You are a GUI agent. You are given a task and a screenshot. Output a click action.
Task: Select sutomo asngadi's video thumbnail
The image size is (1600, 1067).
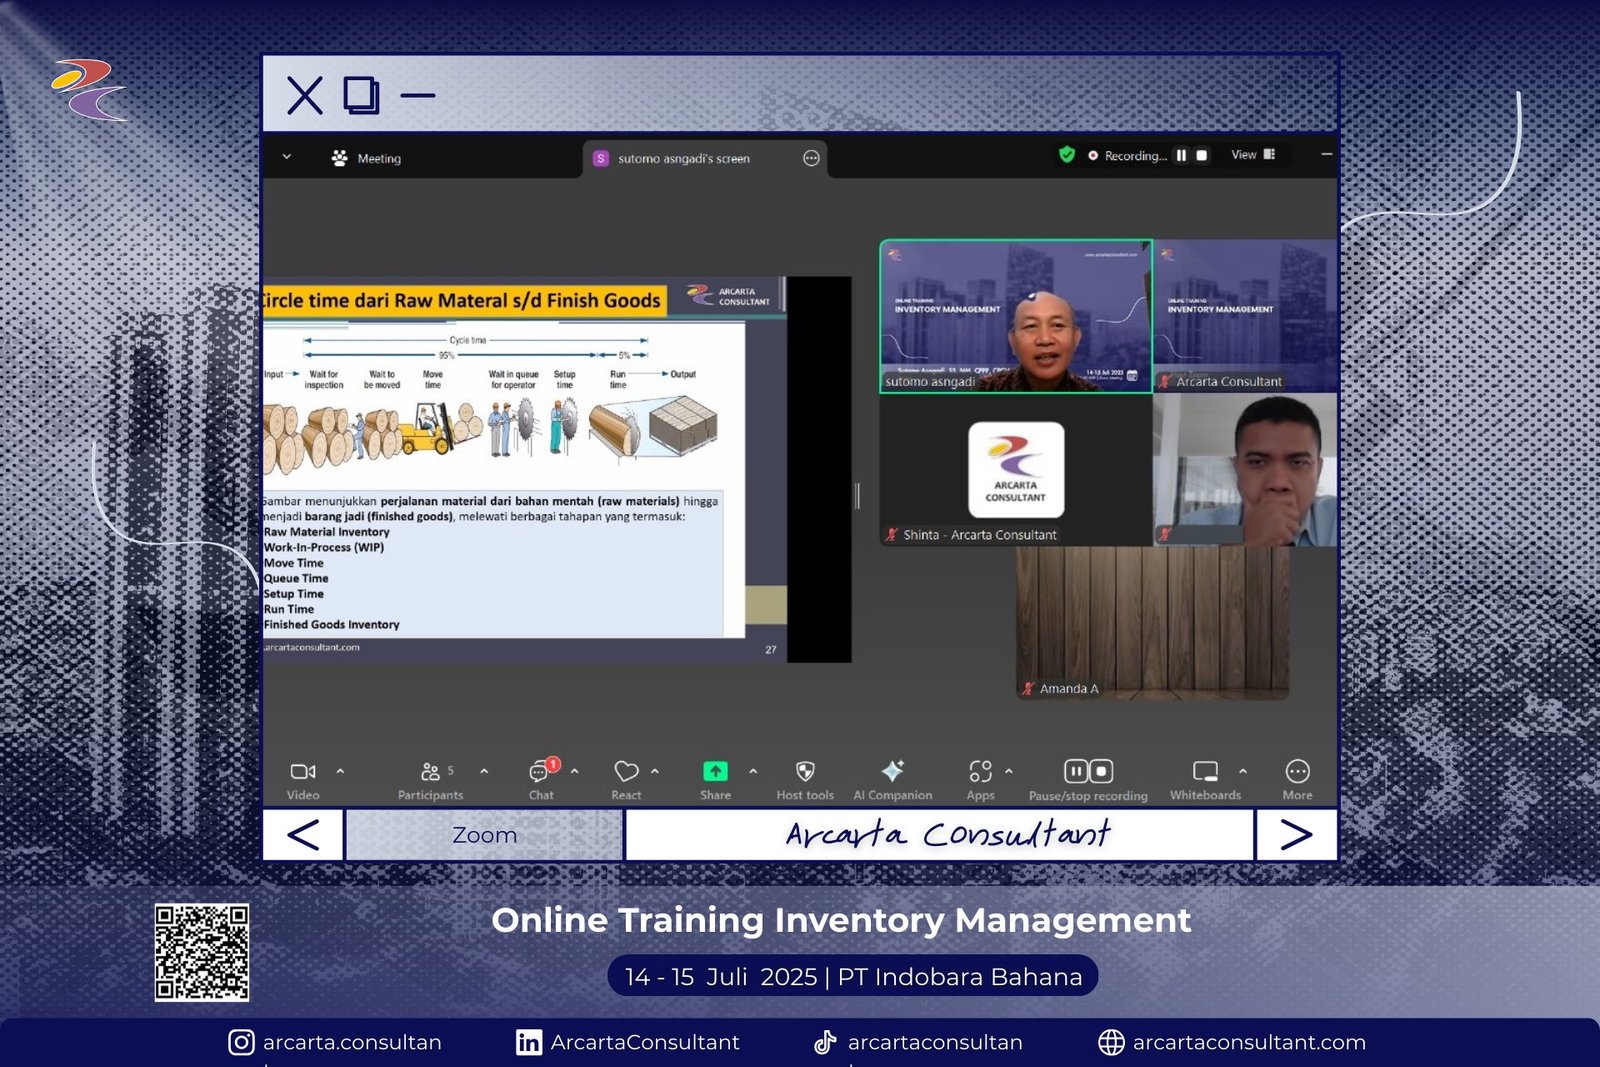1015,316
